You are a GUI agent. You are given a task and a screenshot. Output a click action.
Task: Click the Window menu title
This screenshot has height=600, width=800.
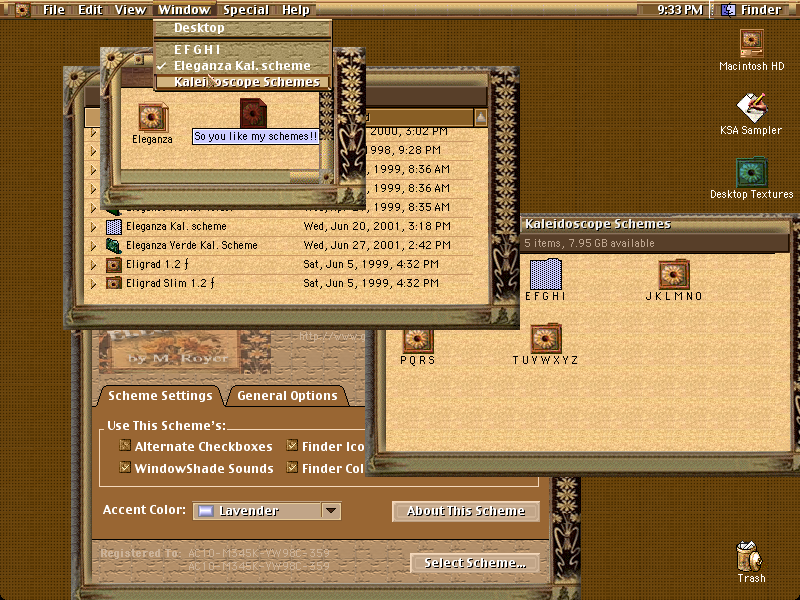[184, 10]
